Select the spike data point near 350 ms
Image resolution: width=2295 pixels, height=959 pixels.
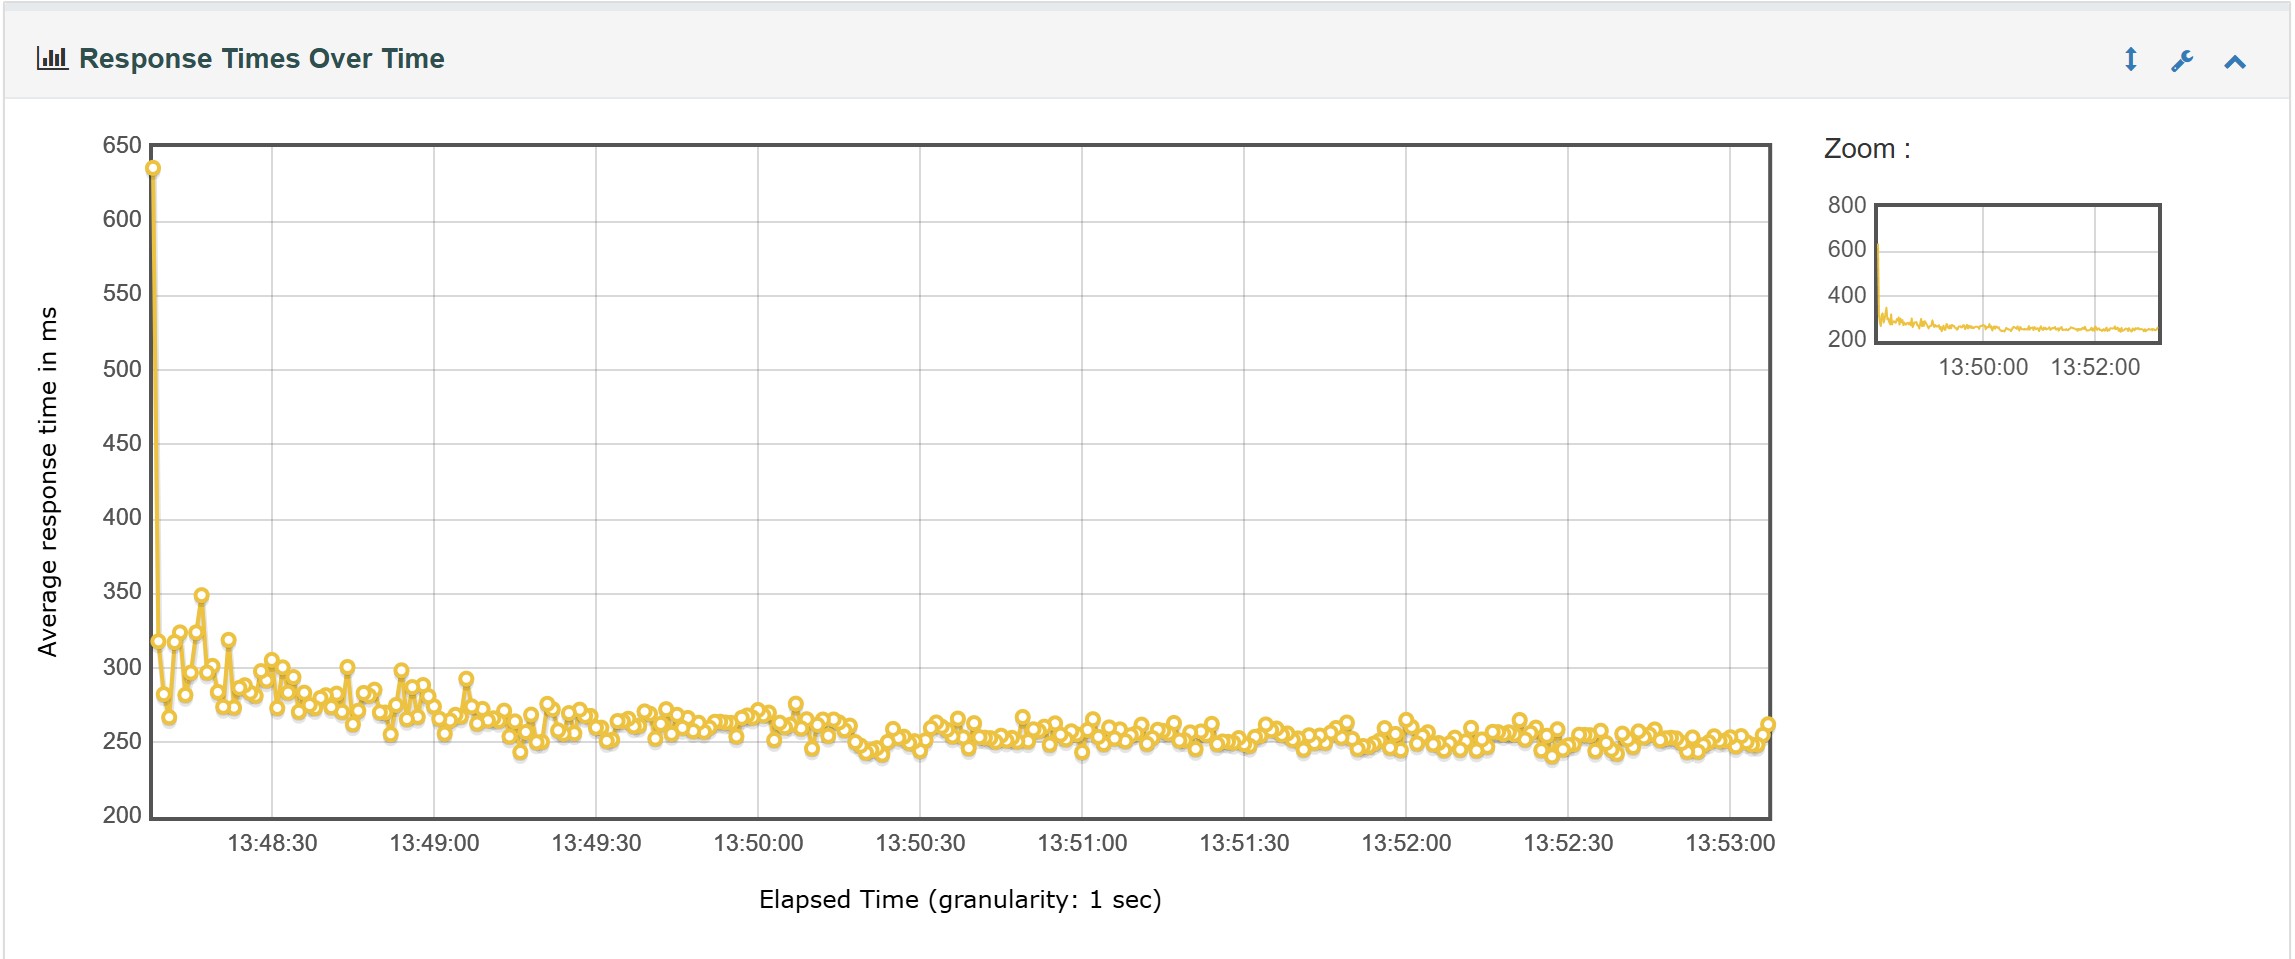pyautogui.click(x=202, y=595)
